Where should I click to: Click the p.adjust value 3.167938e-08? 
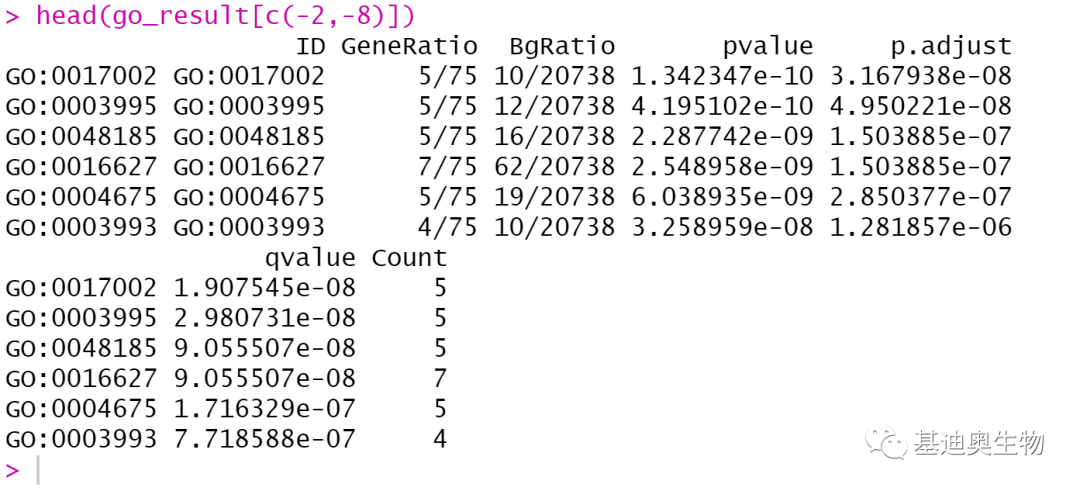coord(920,76)
